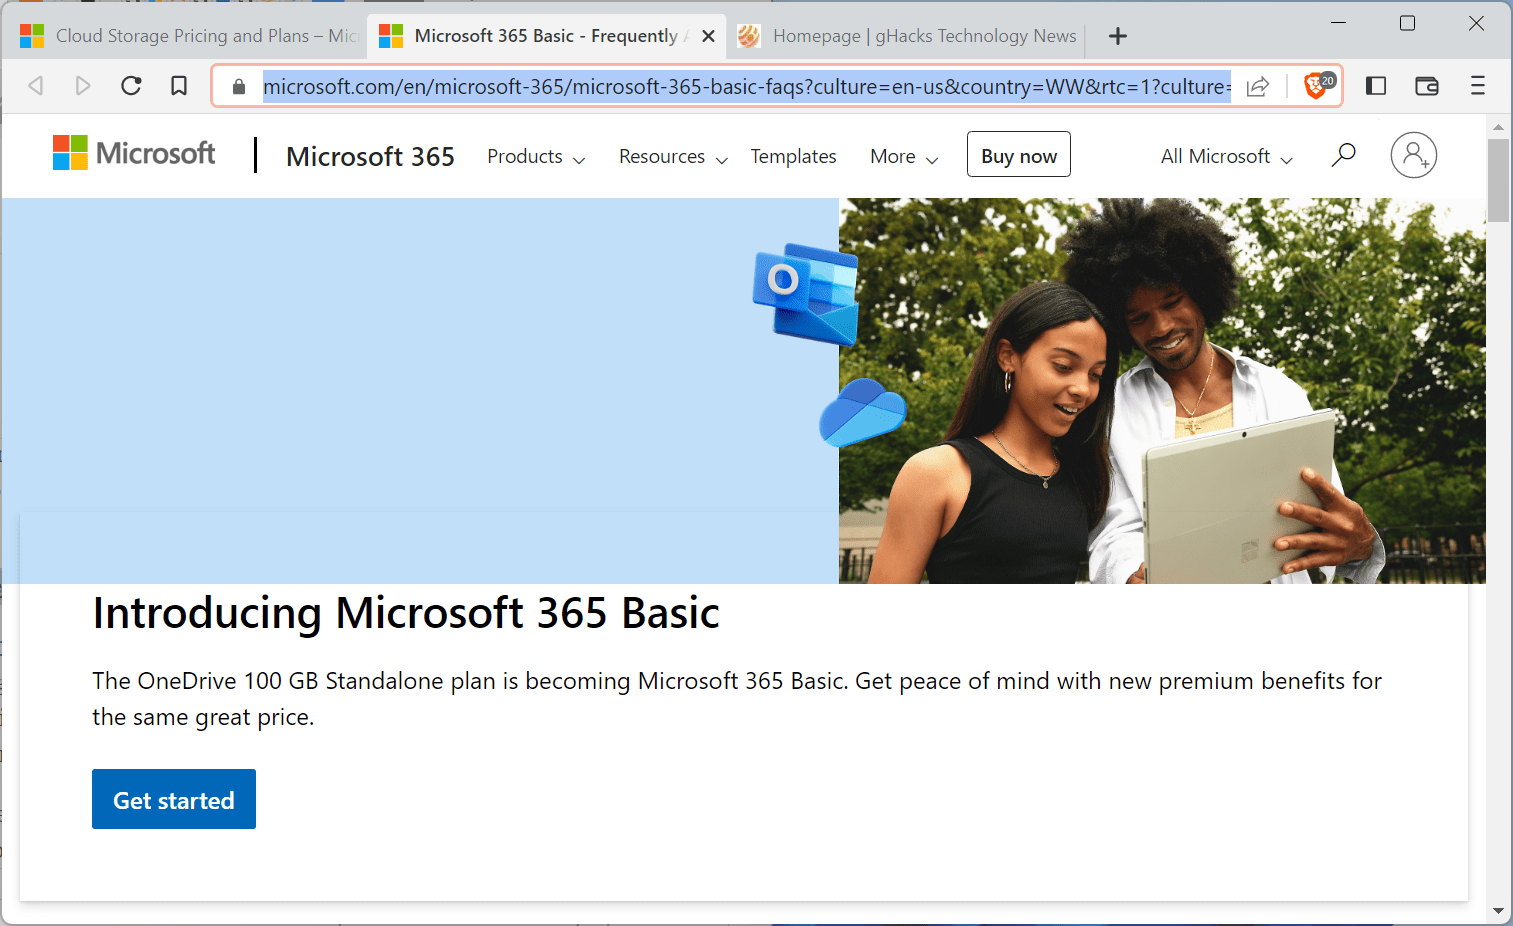
Task: Click the OneDrive cloud icon in the banner
Action: click(863, 411)
